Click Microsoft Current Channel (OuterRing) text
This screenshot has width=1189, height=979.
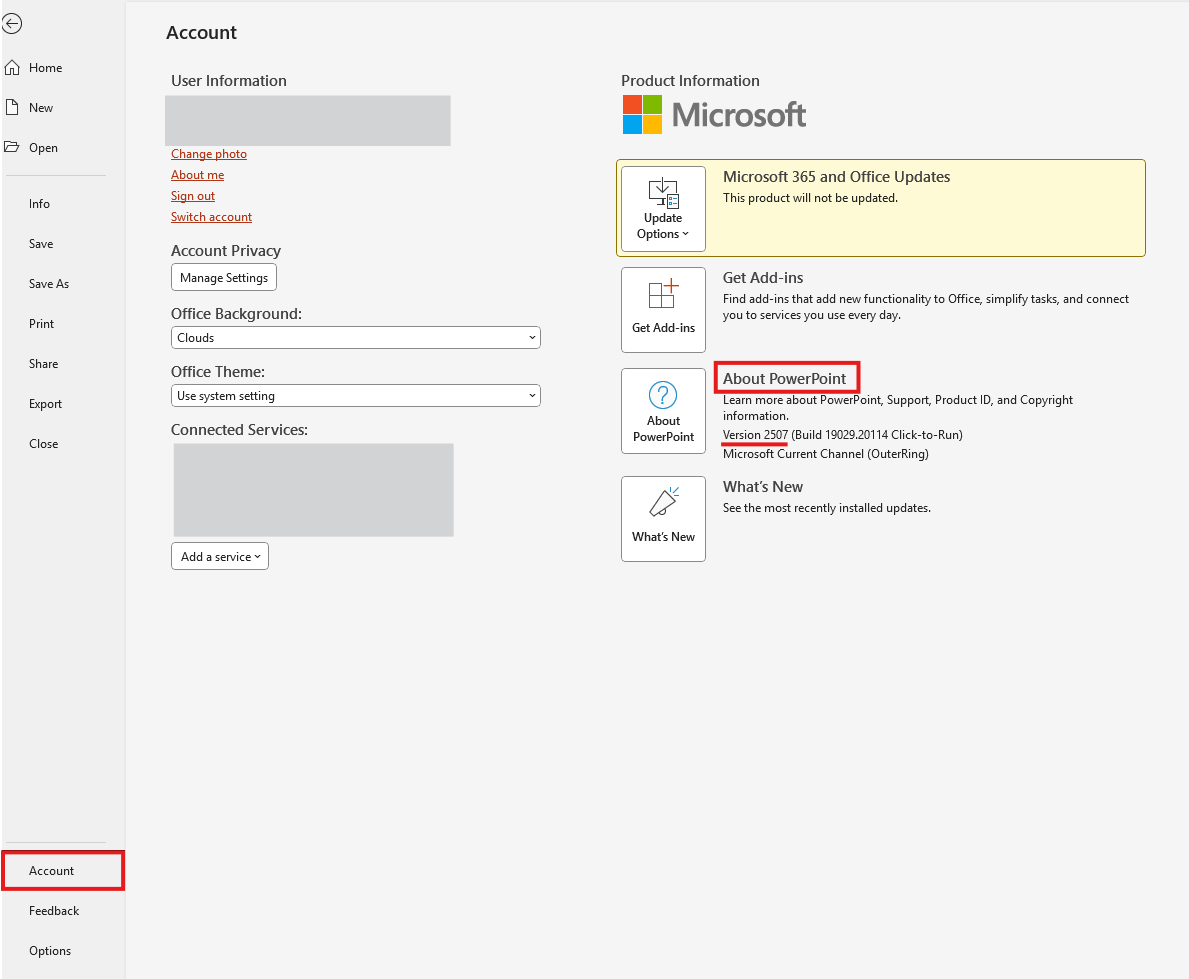825,454
